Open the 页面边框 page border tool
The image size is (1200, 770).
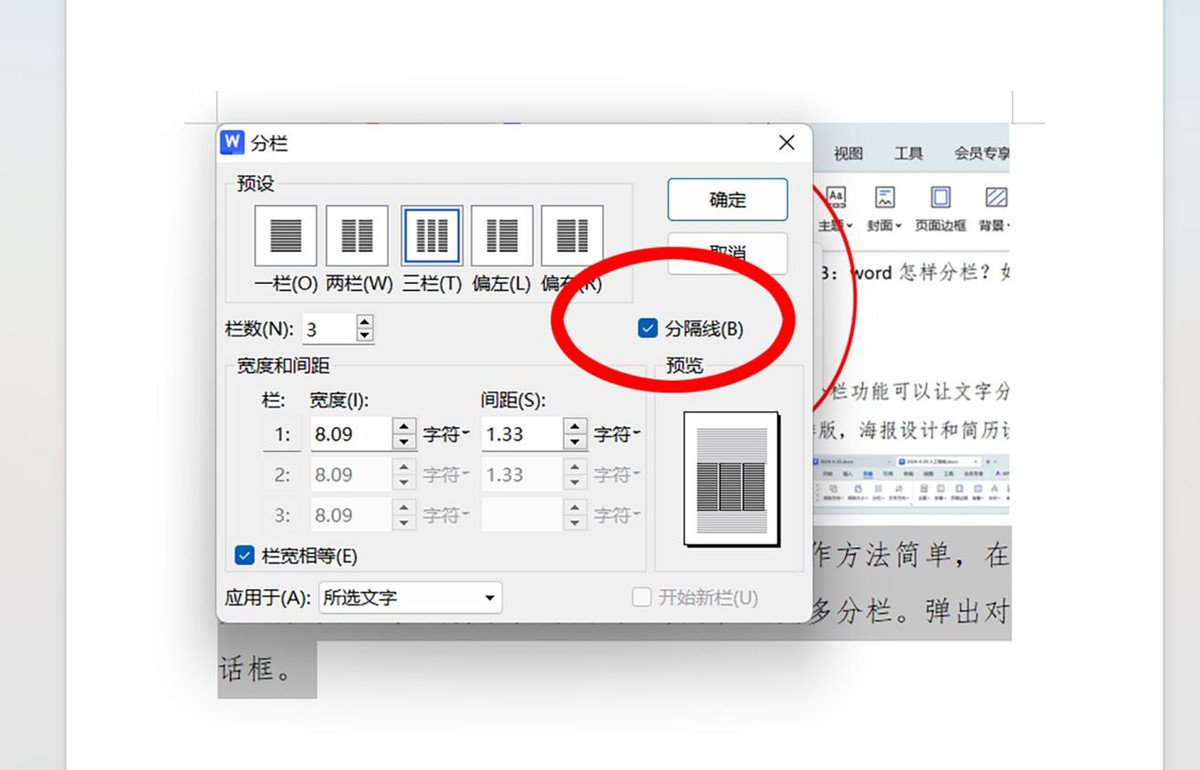coord(940,199)
